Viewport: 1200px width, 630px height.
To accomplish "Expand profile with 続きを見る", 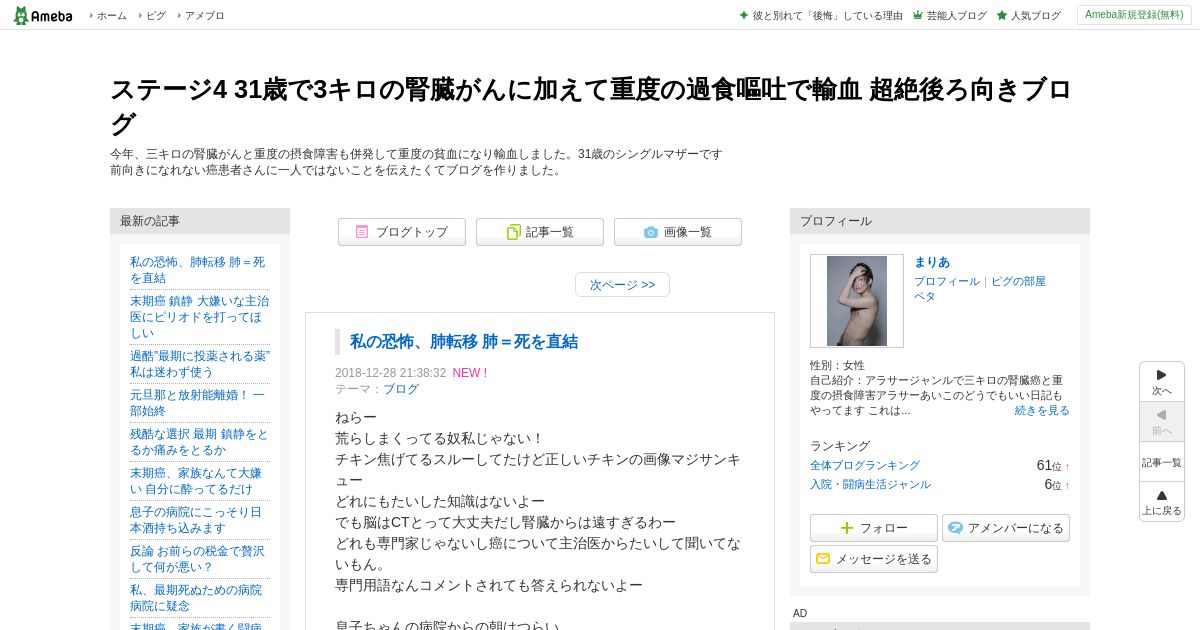I will click(1042, 411).
